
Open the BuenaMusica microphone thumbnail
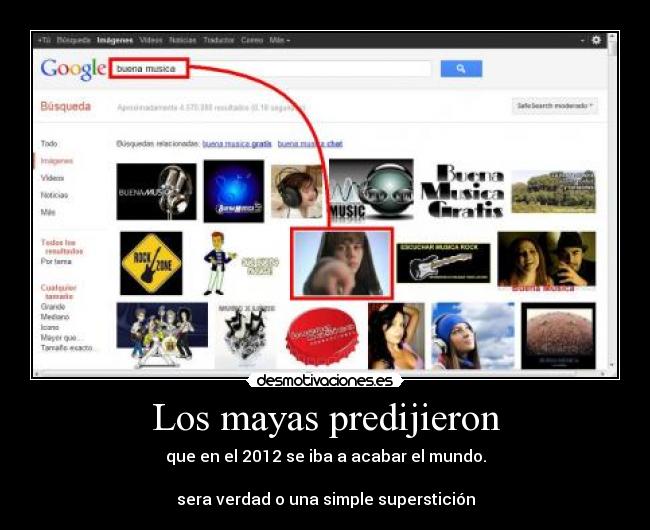[x=156, y=191]
